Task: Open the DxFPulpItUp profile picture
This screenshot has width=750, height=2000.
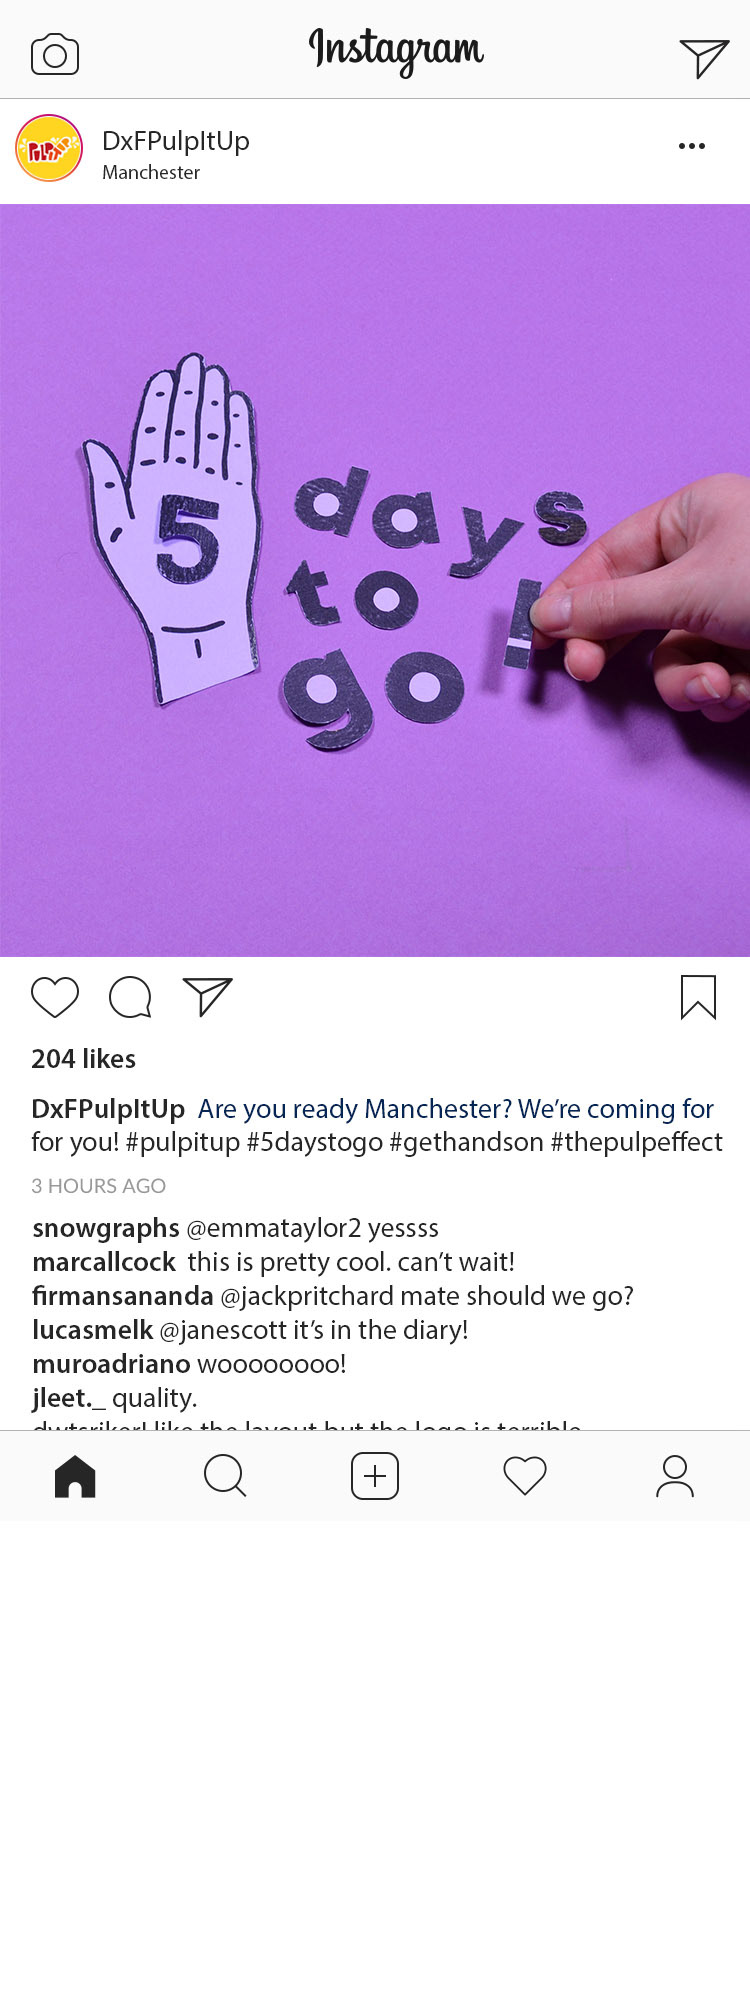Action: (49, 148)
